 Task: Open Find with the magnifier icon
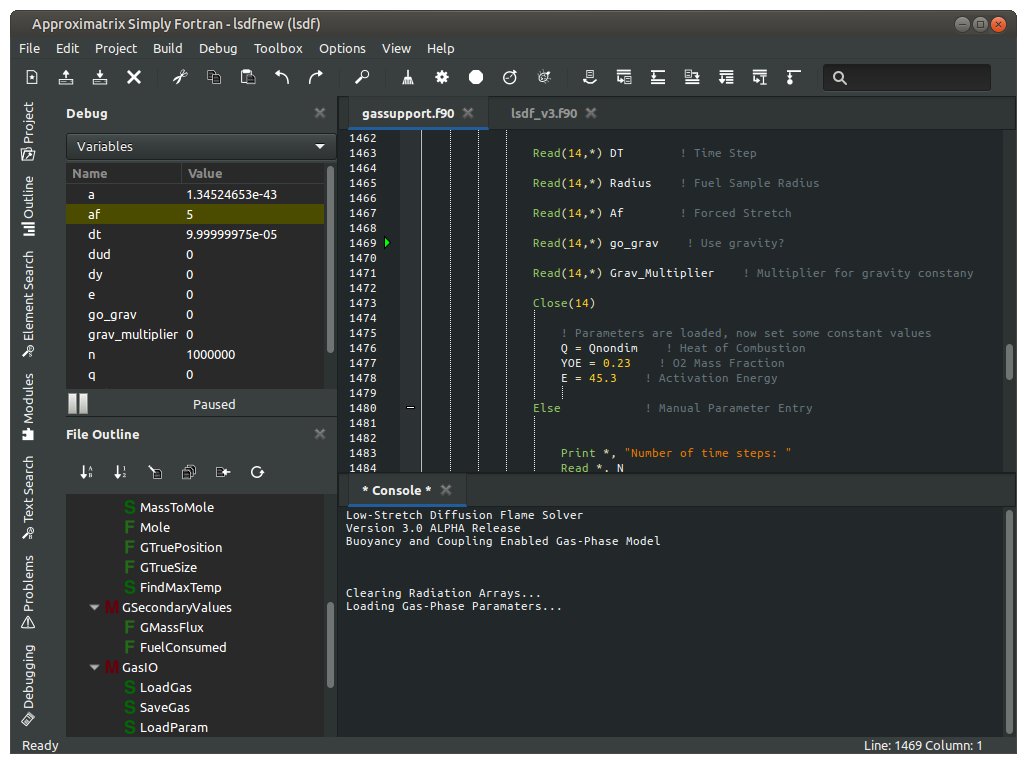362,77
